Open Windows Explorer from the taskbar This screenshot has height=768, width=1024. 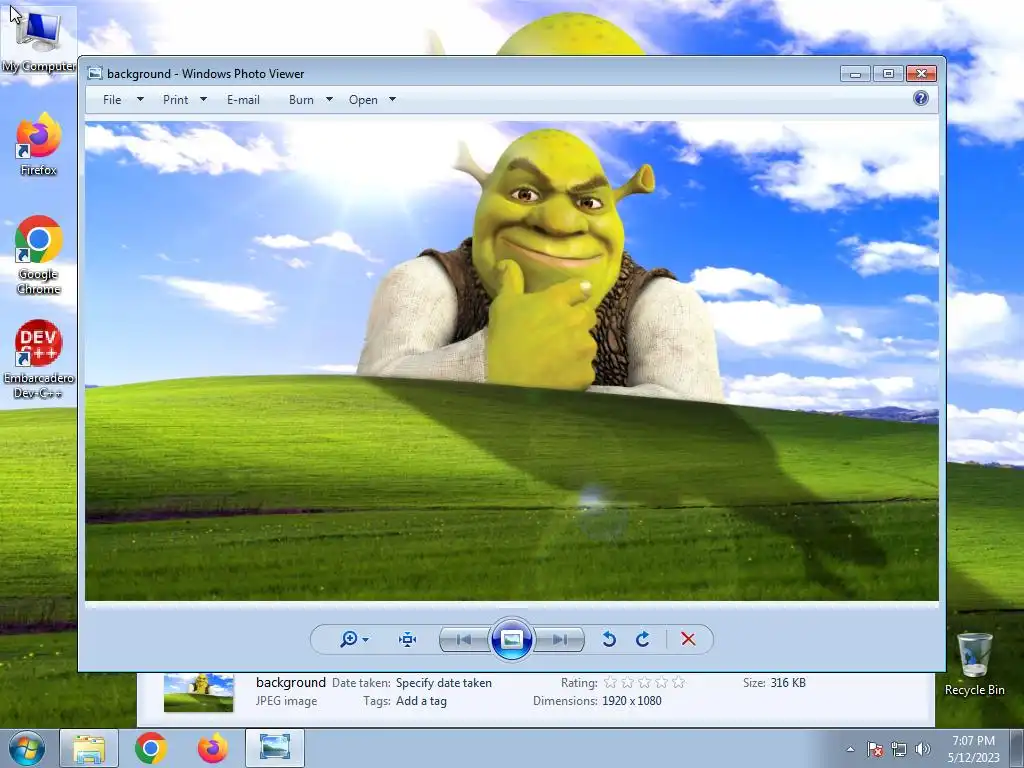(x=89, y=748)
